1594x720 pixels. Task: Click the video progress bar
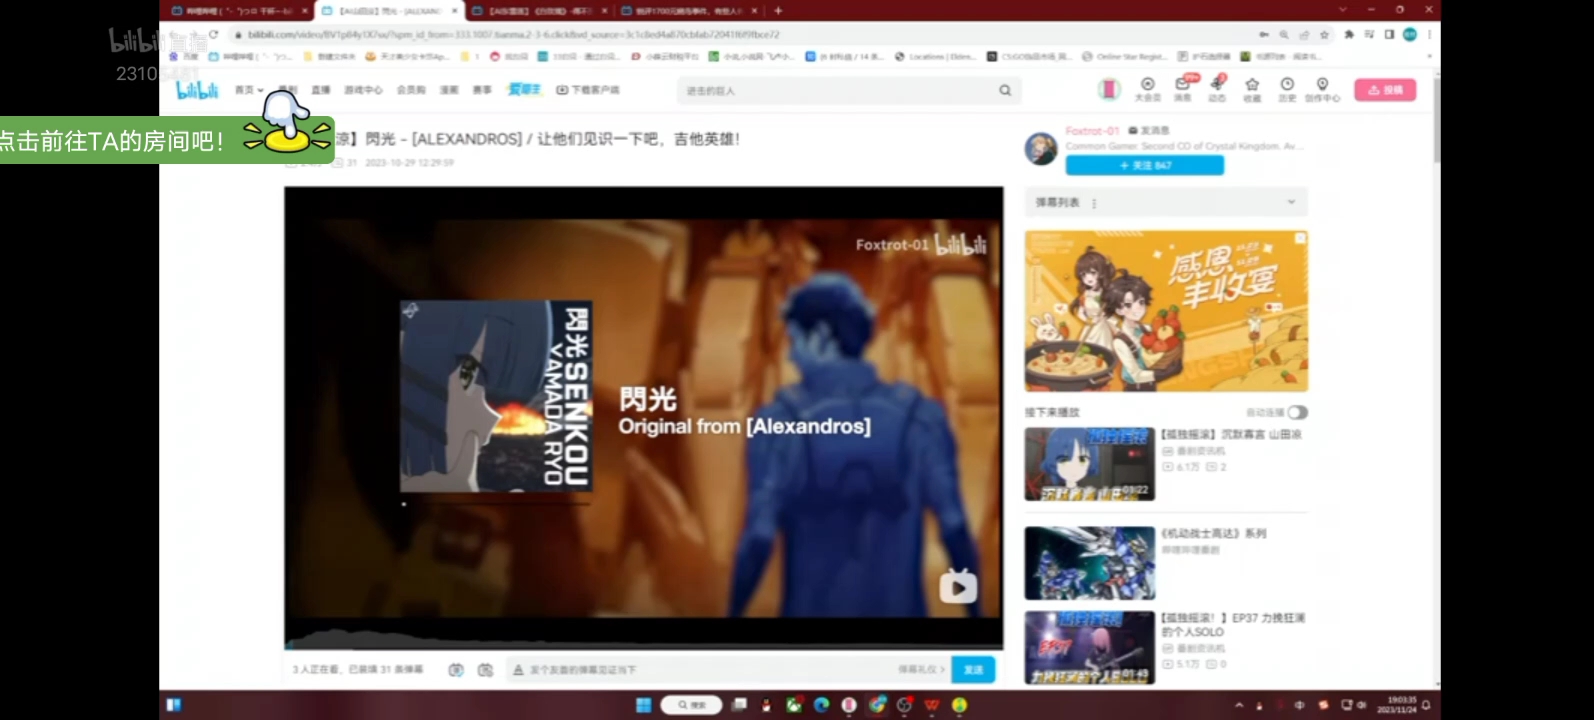point(643,646)
